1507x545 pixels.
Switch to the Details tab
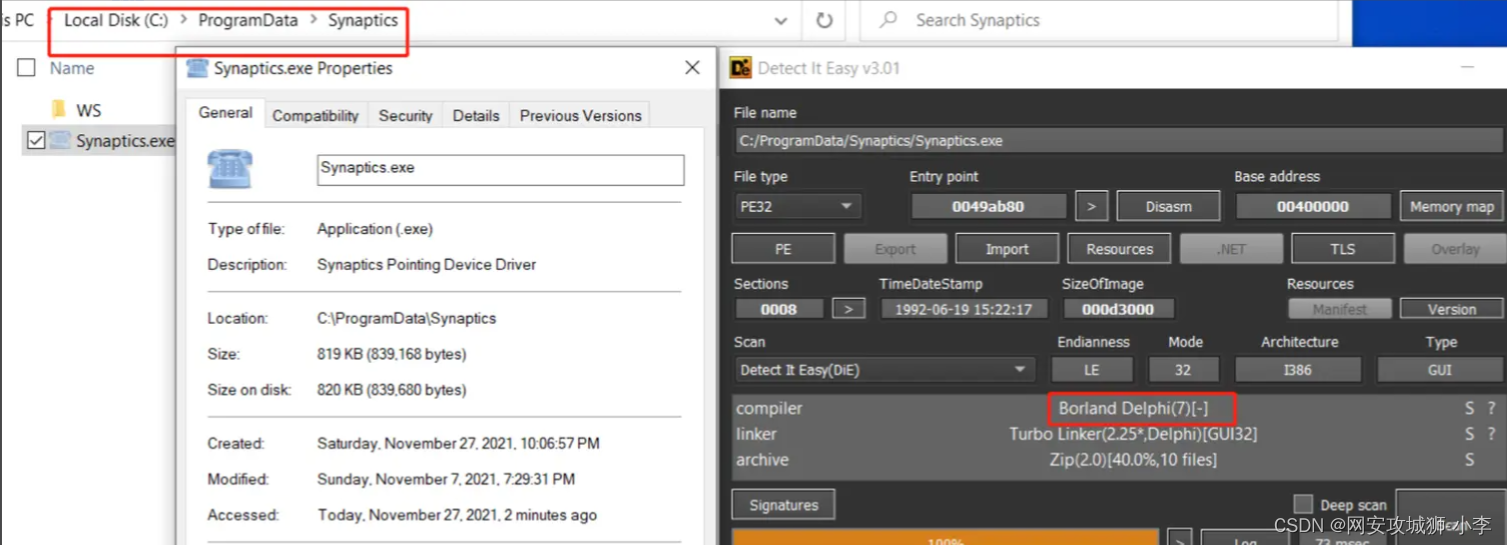tap(476, 115)
